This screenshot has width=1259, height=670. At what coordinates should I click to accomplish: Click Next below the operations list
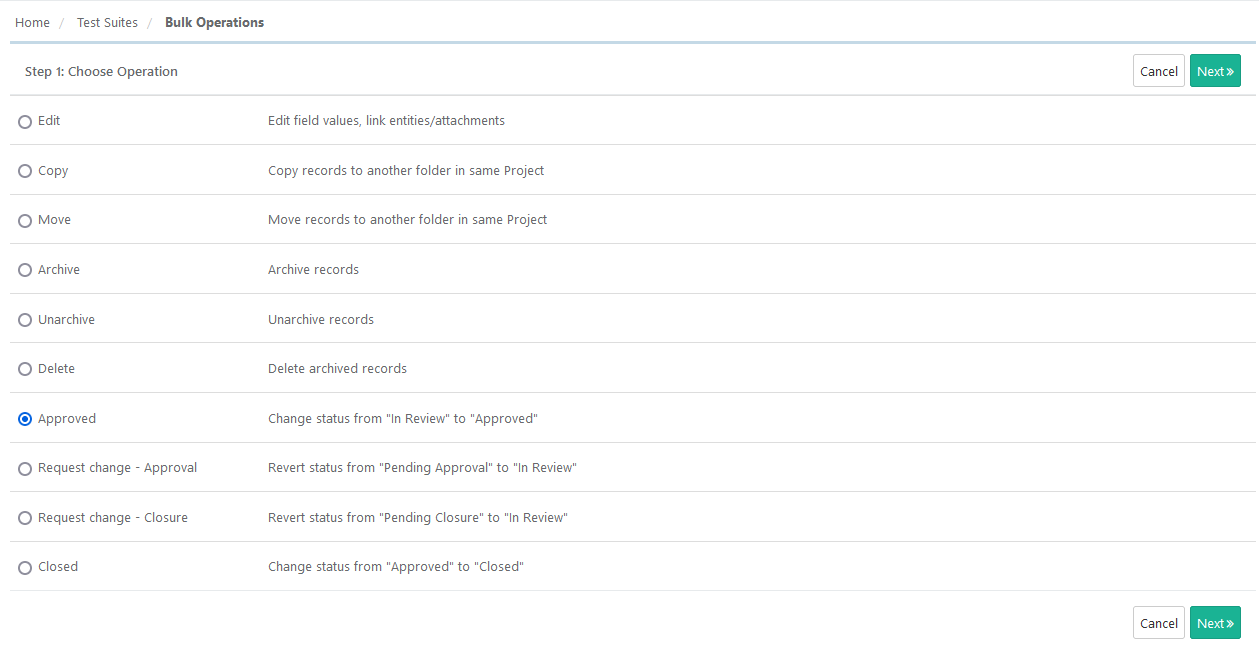[1214, 623]
